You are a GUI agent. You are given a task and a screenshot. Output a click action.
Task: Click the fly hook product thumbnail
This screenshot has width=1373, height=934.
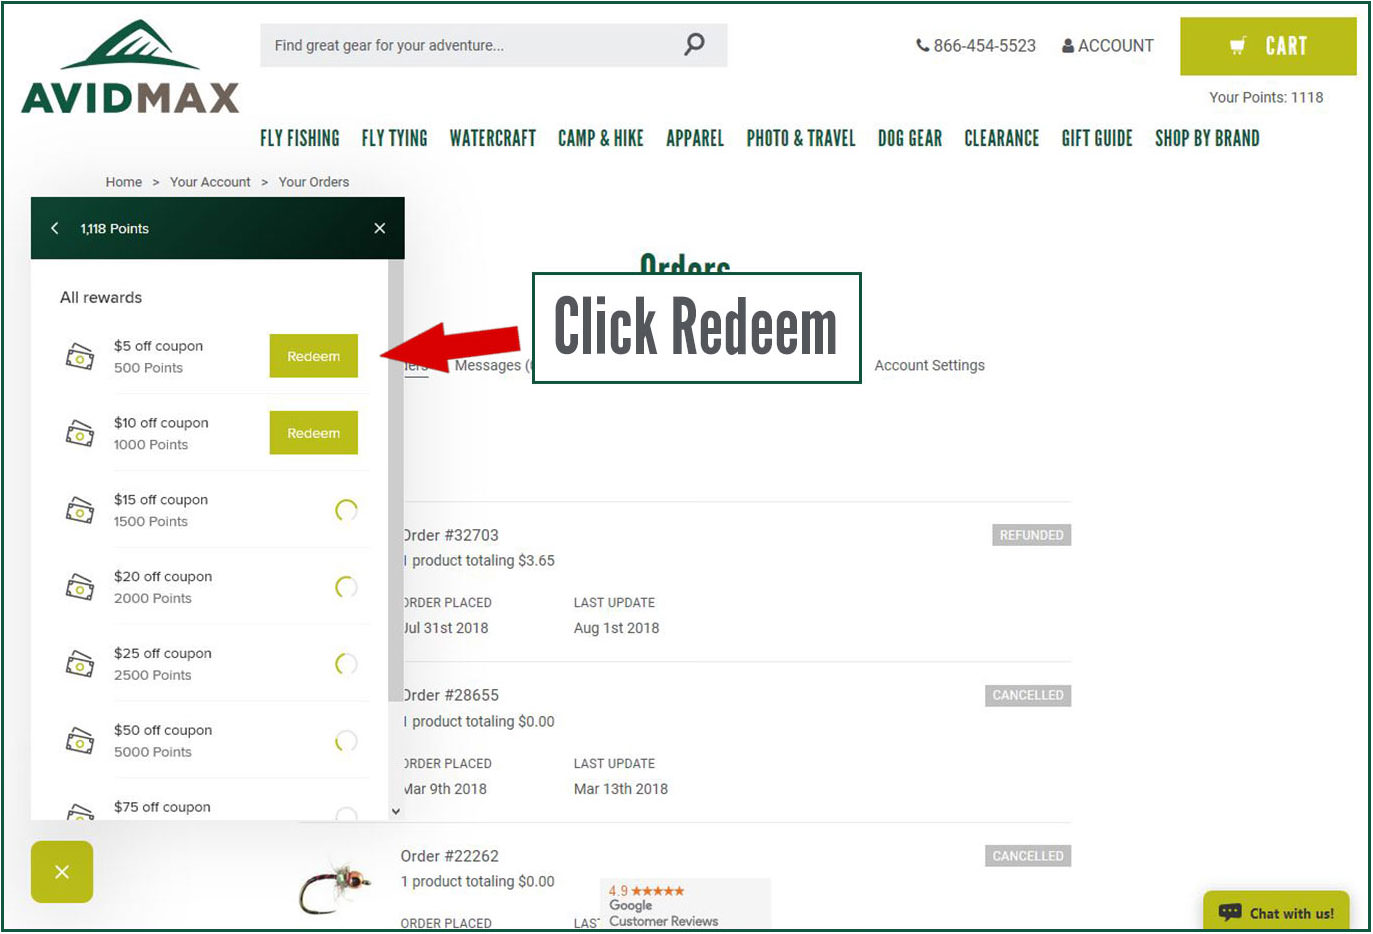336,886
